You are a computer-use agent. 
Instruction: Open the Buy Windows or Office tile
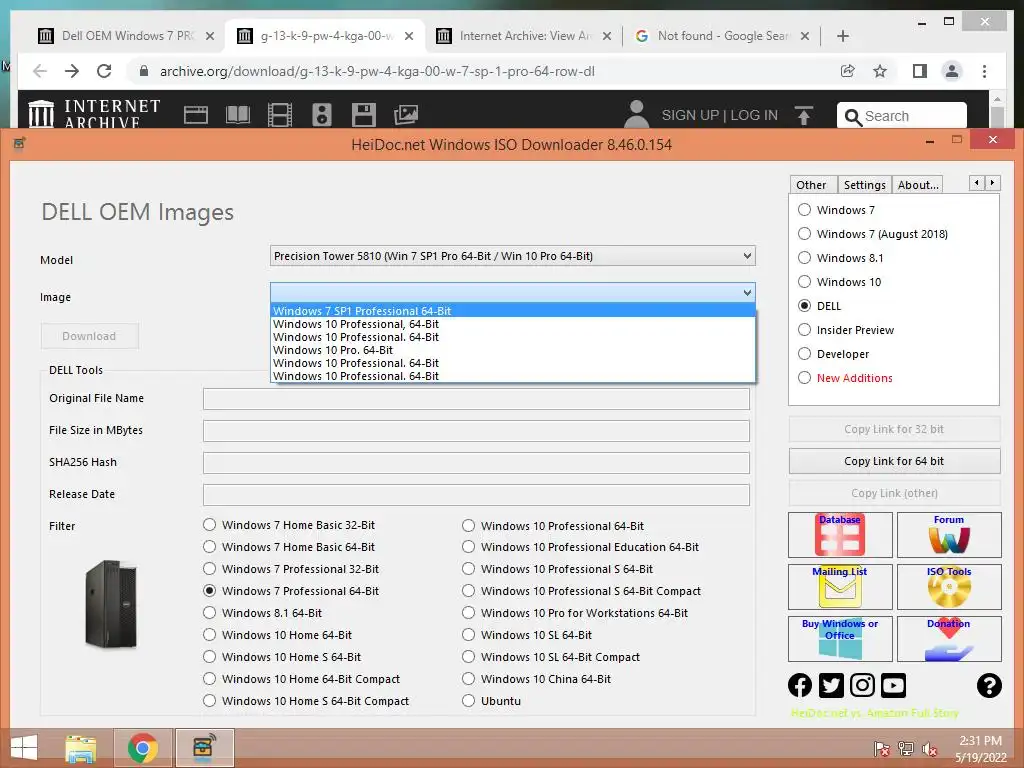pyautogui.click(x=840, y=639)
